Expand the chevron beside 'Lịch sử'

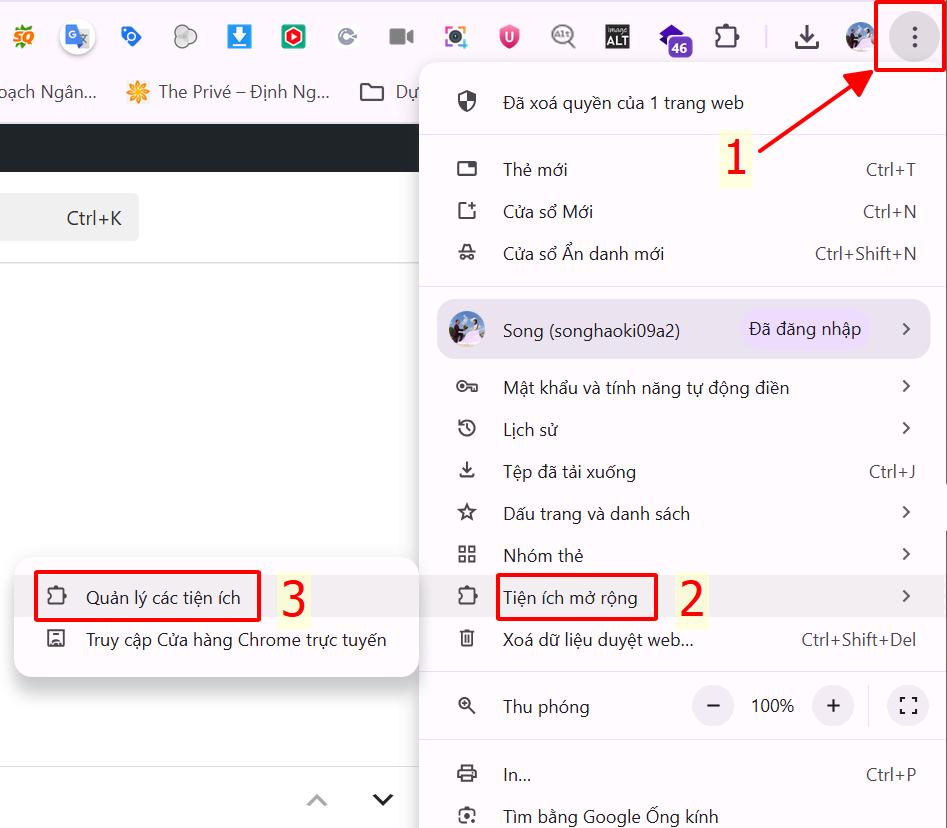[x=906, y=428]
